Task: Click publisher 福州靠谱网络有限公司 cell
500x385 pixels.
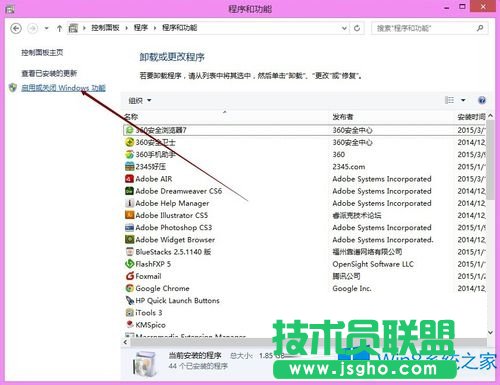Action: (367, 252)
